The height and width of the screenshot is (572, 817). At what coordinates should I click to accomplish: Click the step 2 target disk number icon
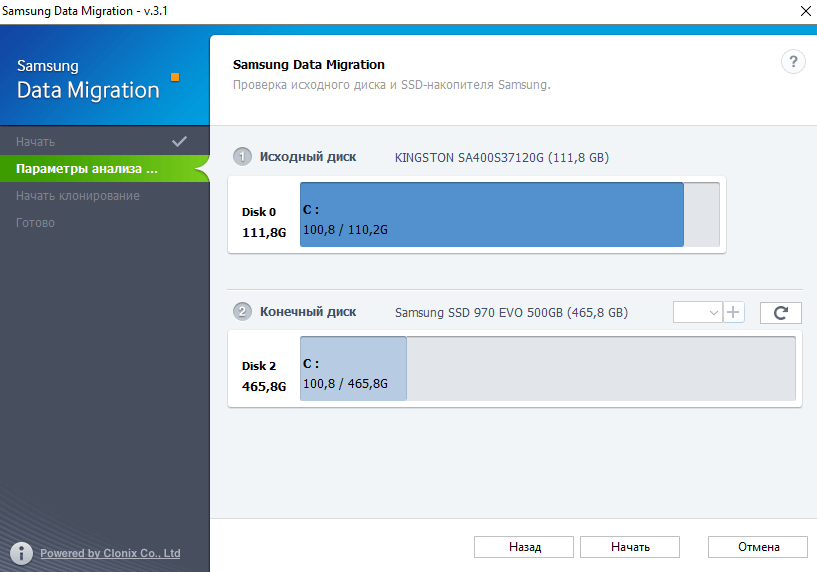[x=242, y=312]
